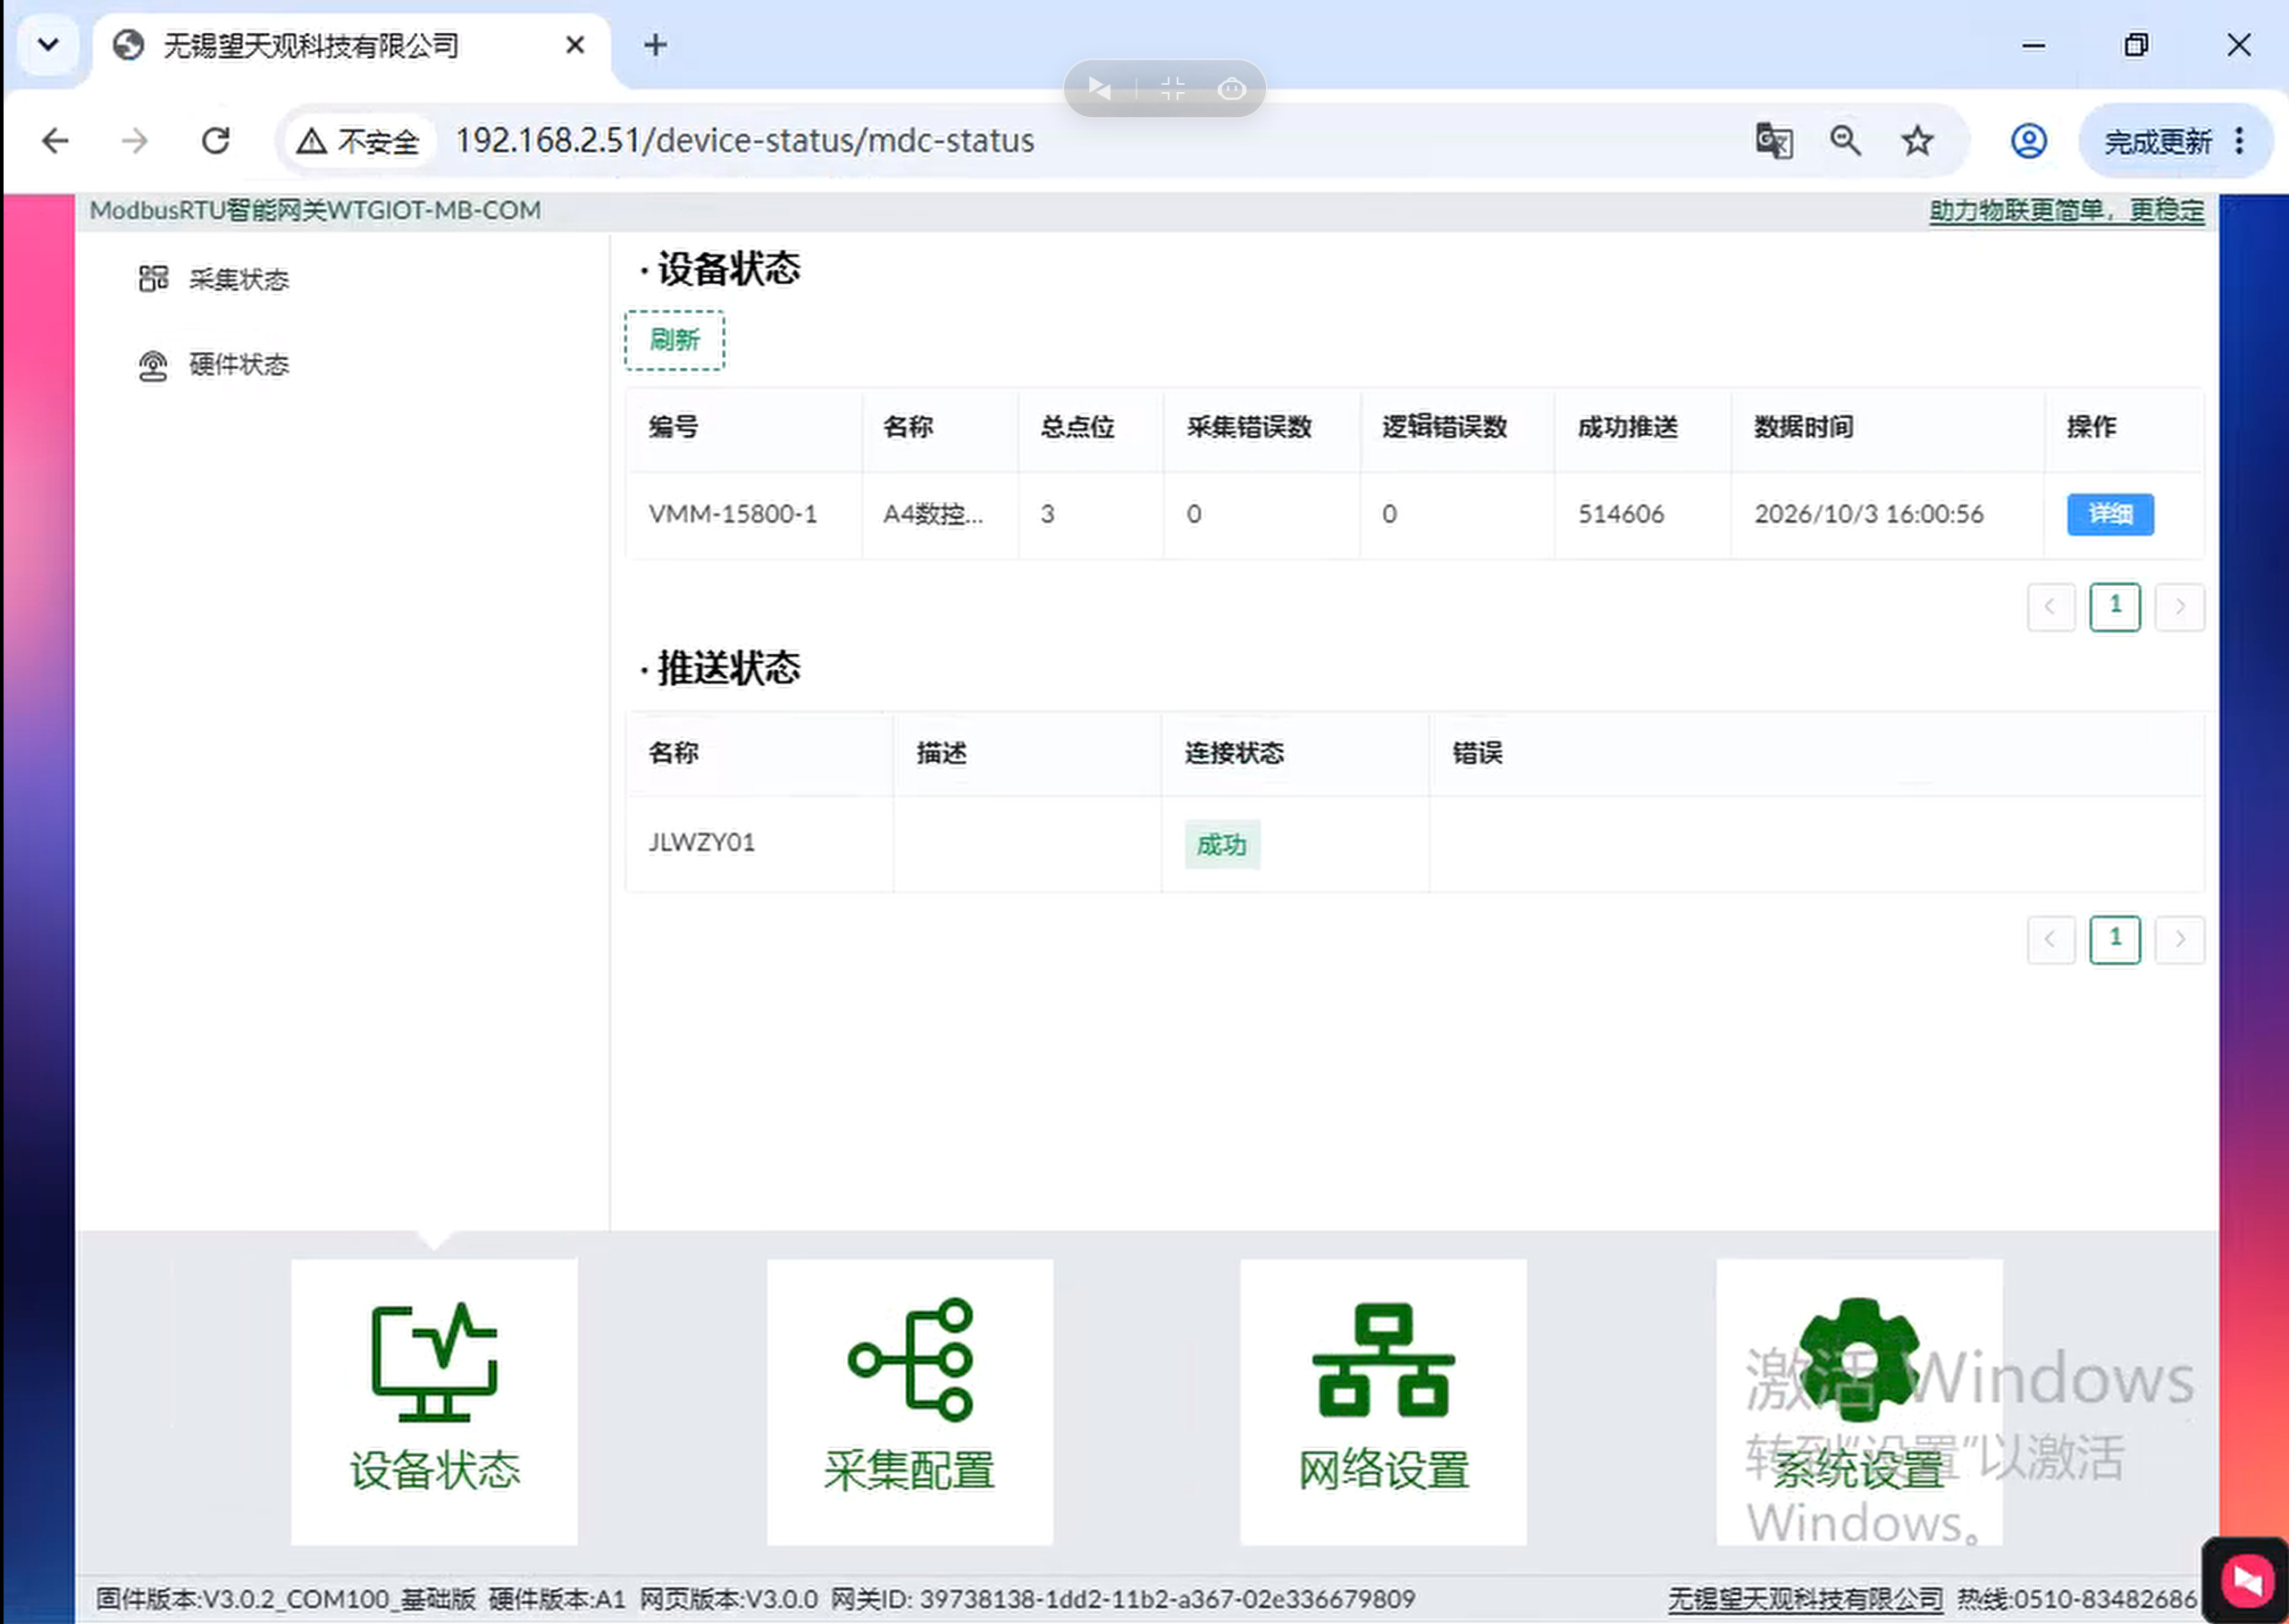Click the 刷新 refresh button
2289x1624 pixels.
674,340
